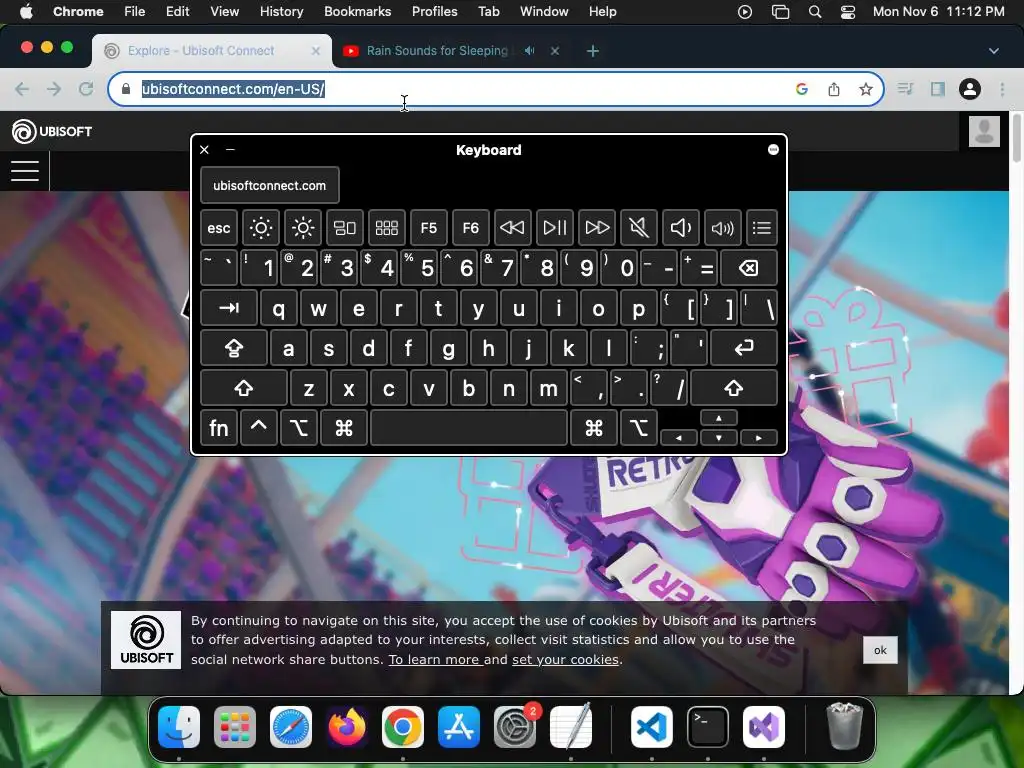Open the Ubisoft hamburger menu
Viewport: 1024px width, 768px height.
(25, 170)
